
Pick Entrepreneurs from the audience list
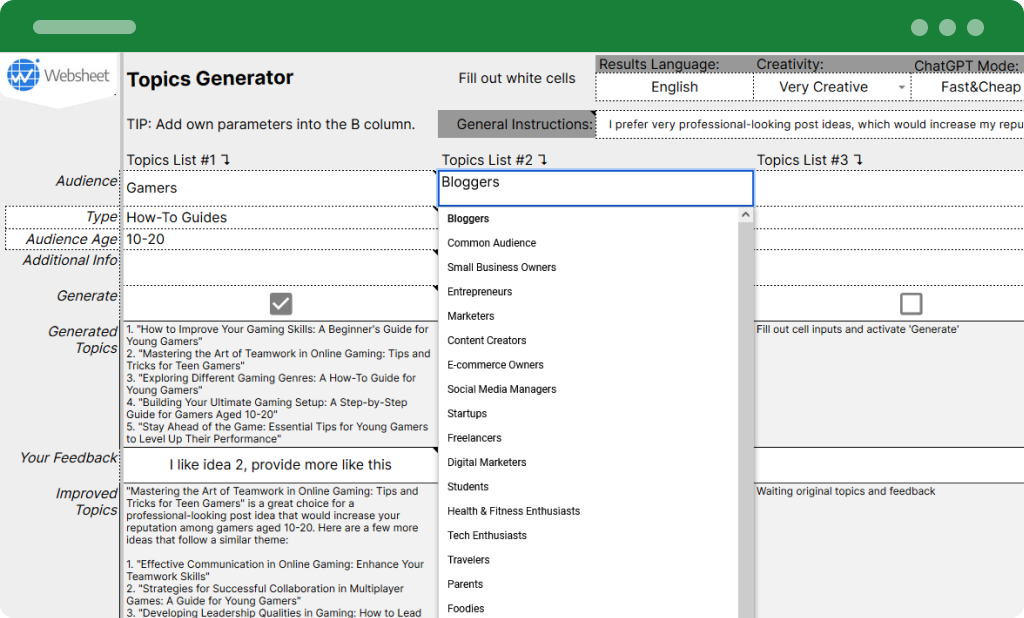point(479,291)
